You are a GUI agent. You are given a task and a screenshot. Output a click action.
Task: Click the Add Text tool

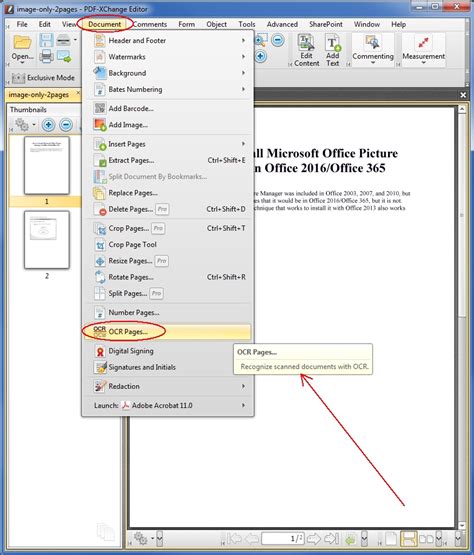tap(333, 50)
